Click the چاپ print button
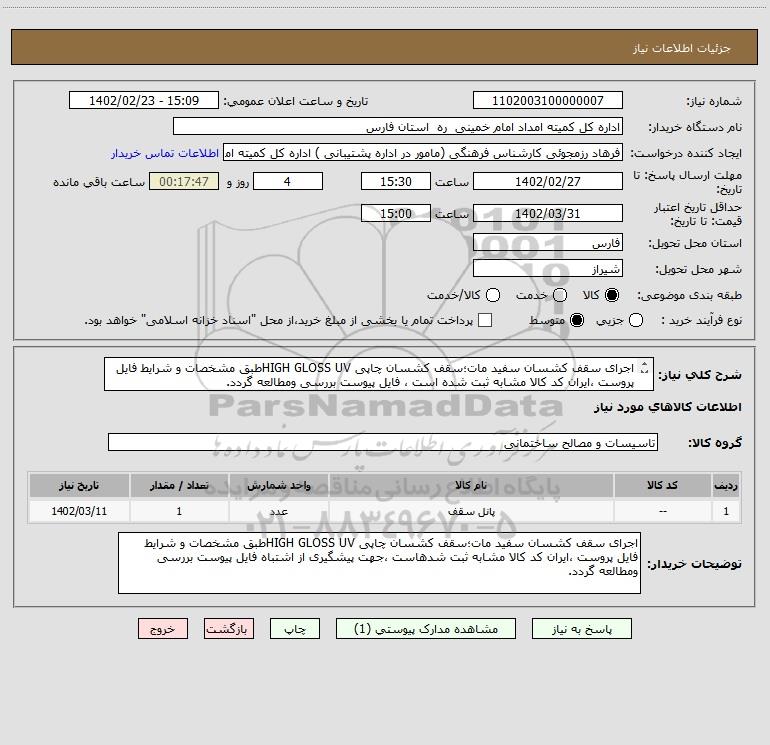The width and height of the screenshot is (770, 745). (295, 629)
